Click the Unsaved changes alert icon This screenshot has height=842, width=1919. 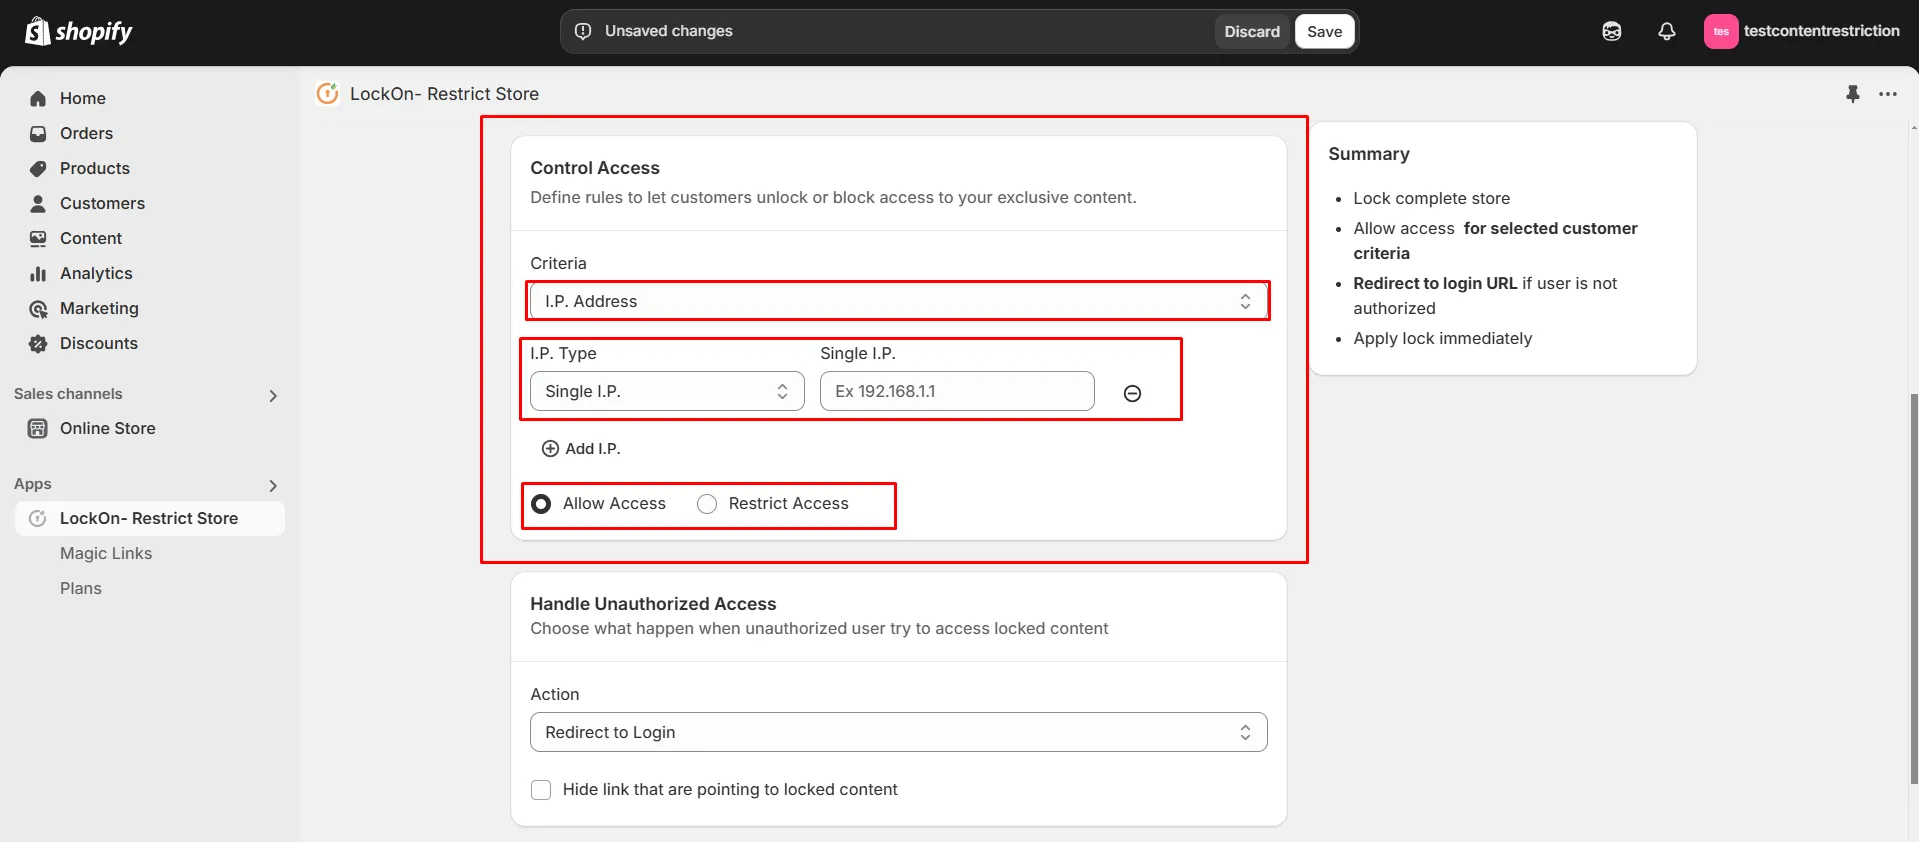coord(583,31)
